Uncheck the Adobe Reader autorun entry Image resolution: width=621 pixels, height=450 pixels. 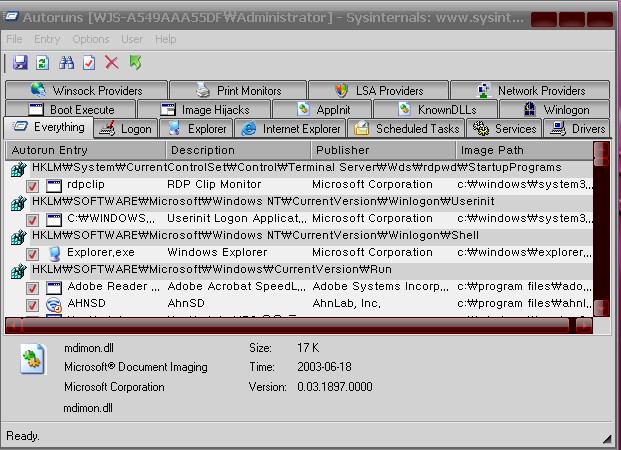pos(32,288)
